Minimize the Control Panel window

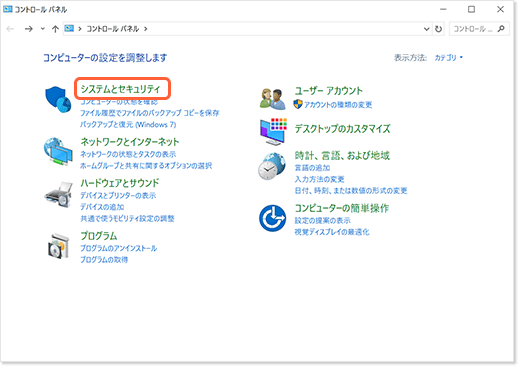(x=443, y=9)
